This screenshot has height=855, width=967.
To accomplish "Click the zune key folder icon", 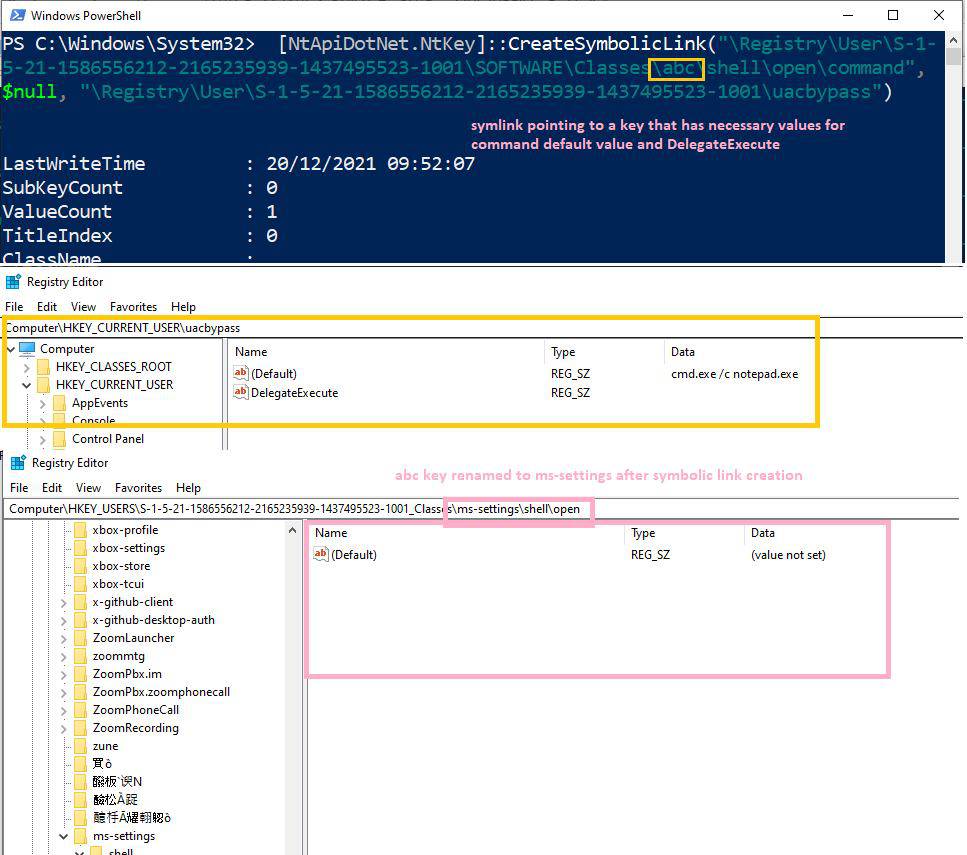I will tap(81, 746).
